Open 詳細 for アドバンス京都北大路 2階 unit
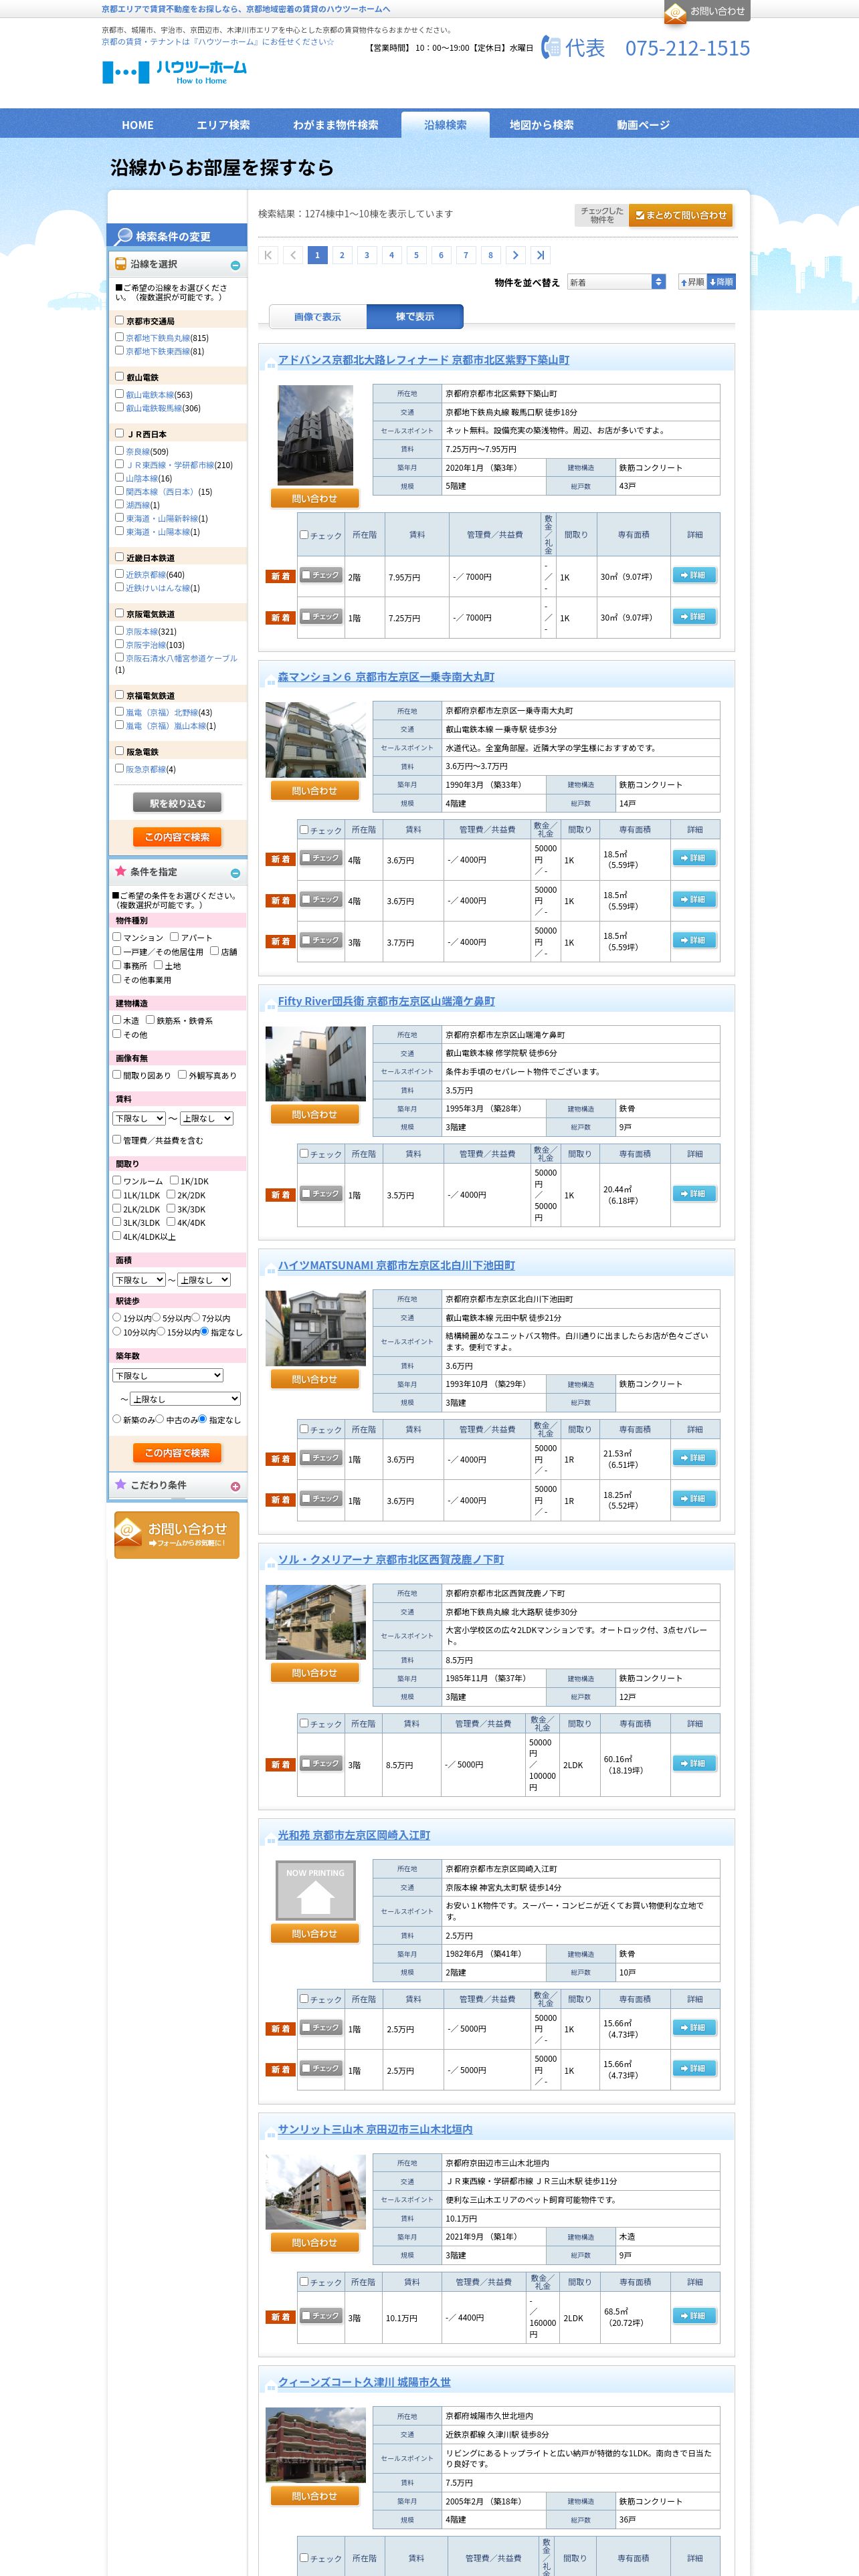Viewport: 859px width, 2576px height. pyautogui.click(x=694, y=575)
